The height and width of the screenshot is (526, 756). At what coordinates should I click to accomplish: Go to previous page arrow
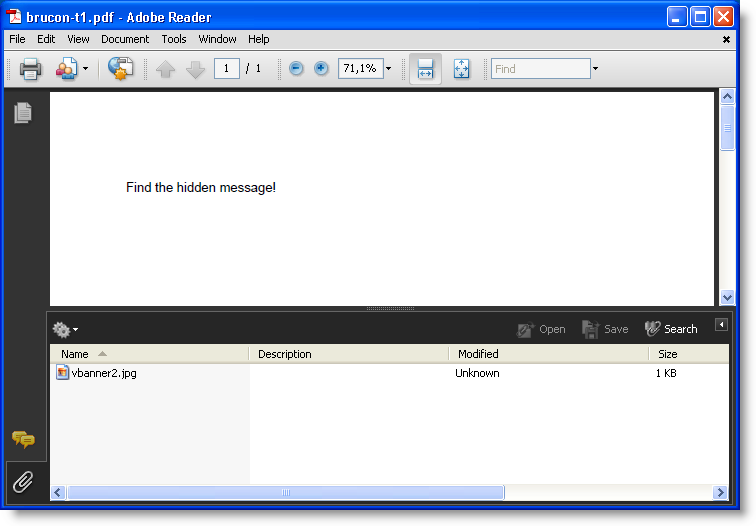click(165, 69)
